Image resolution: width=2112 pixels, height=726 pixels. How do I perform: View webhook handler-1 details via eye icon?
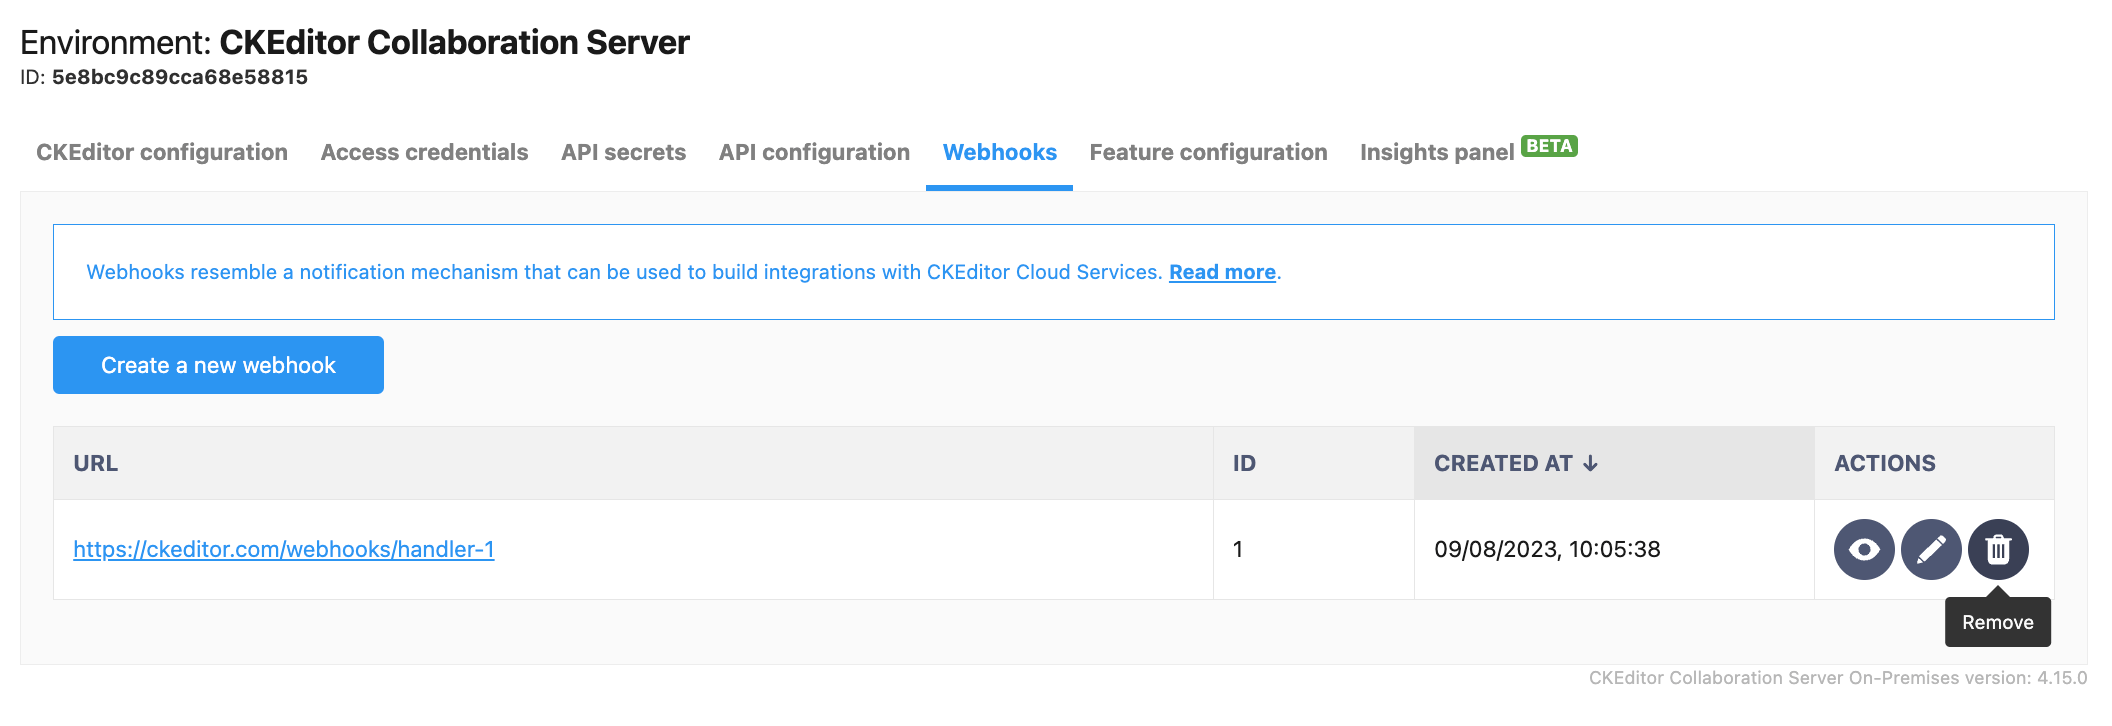(1864, 550)
